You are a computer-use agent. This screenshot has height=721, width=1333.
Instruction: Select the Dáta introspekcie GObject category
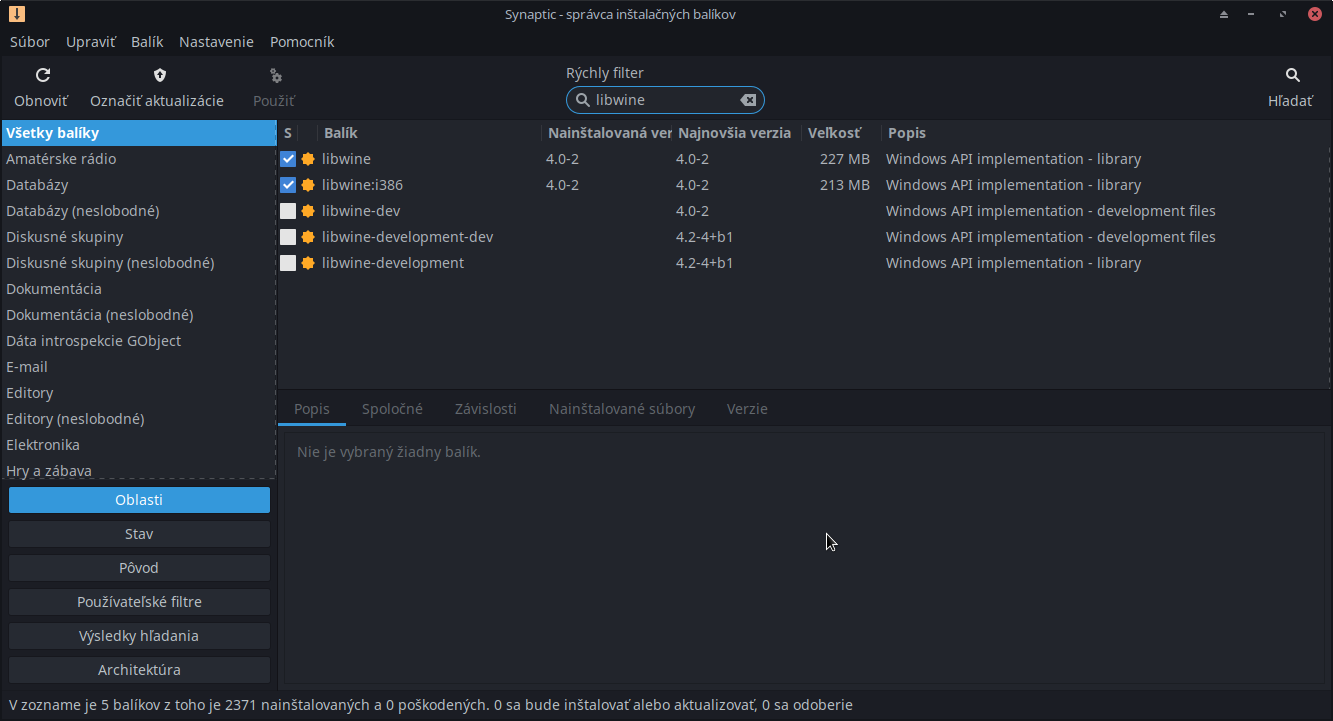[138, 341]
